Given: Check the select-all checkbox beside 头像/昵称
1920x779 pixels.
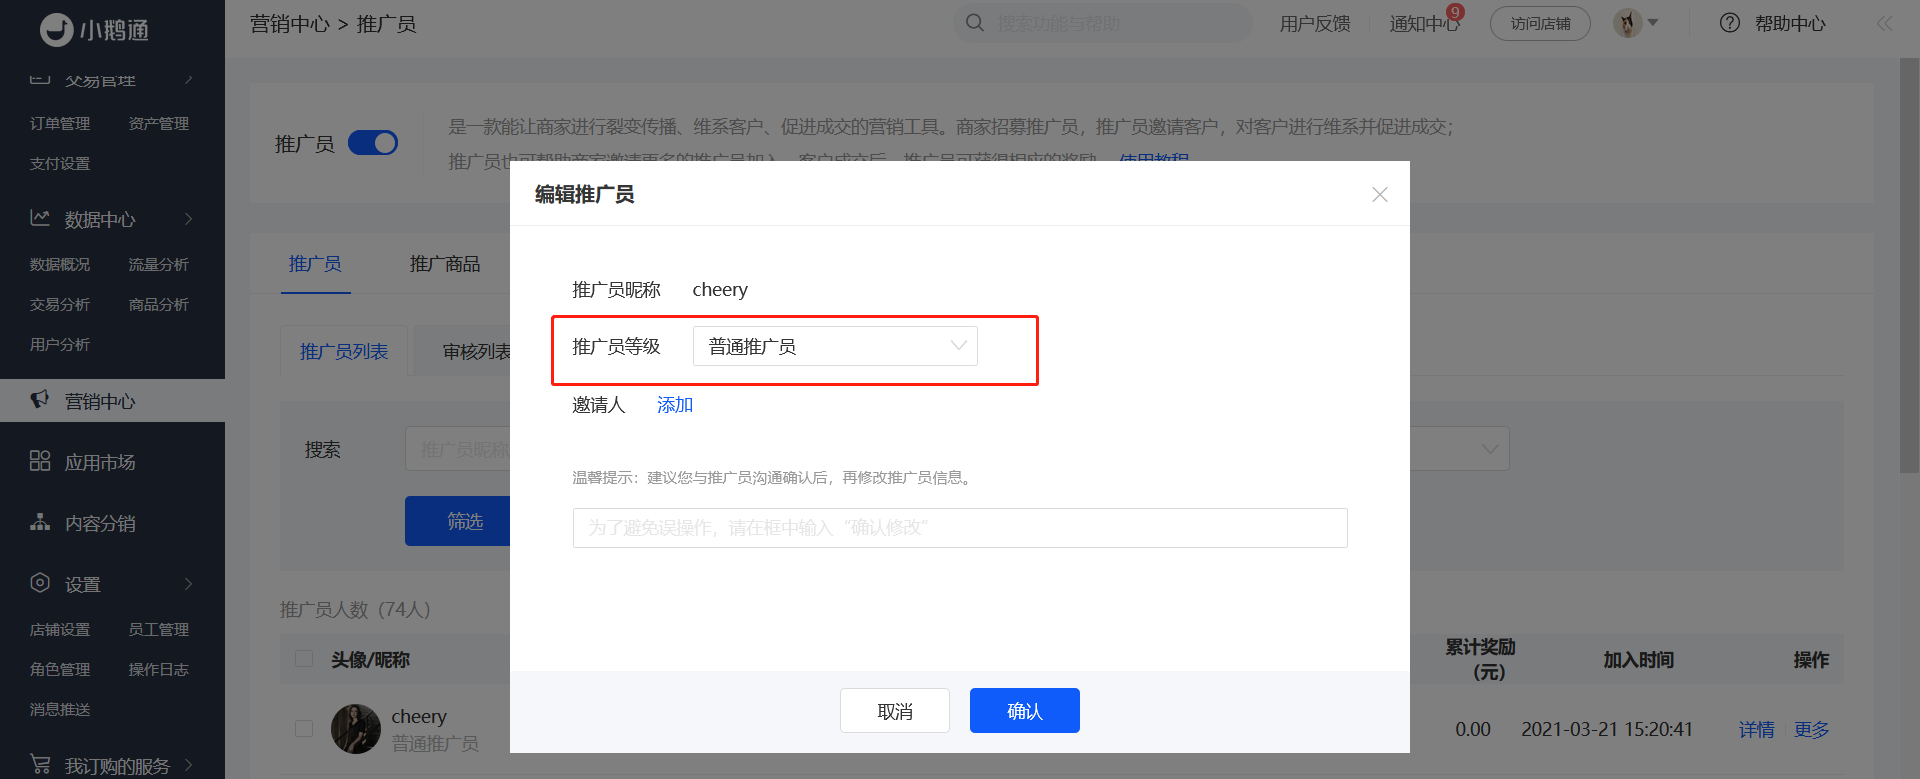Looking at the screenshot, I should 304,659.
